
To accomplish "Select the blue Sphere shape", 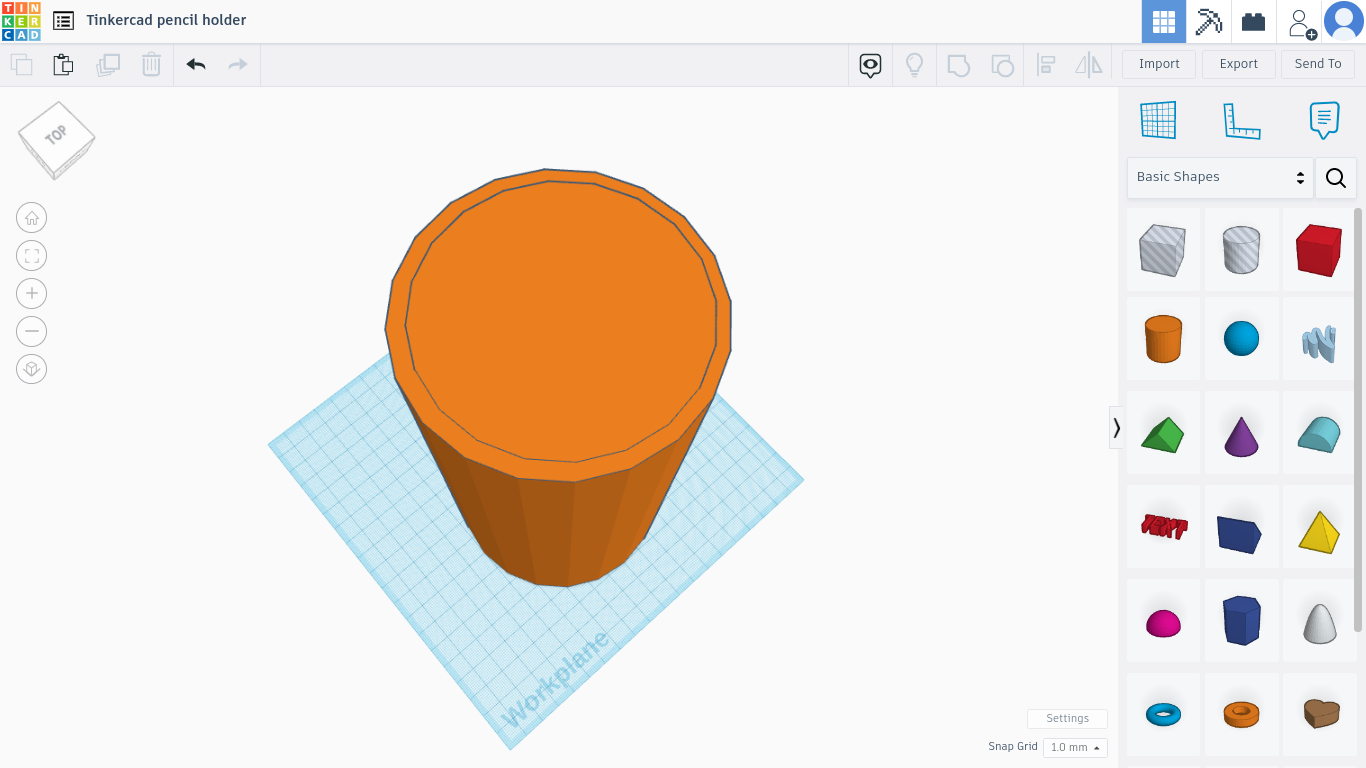I will [x=1241, y=338].
